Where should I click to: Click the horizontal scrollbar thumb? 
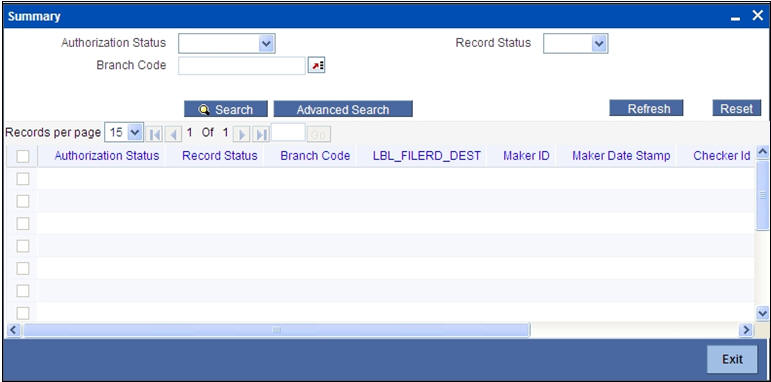pos(276,330)
